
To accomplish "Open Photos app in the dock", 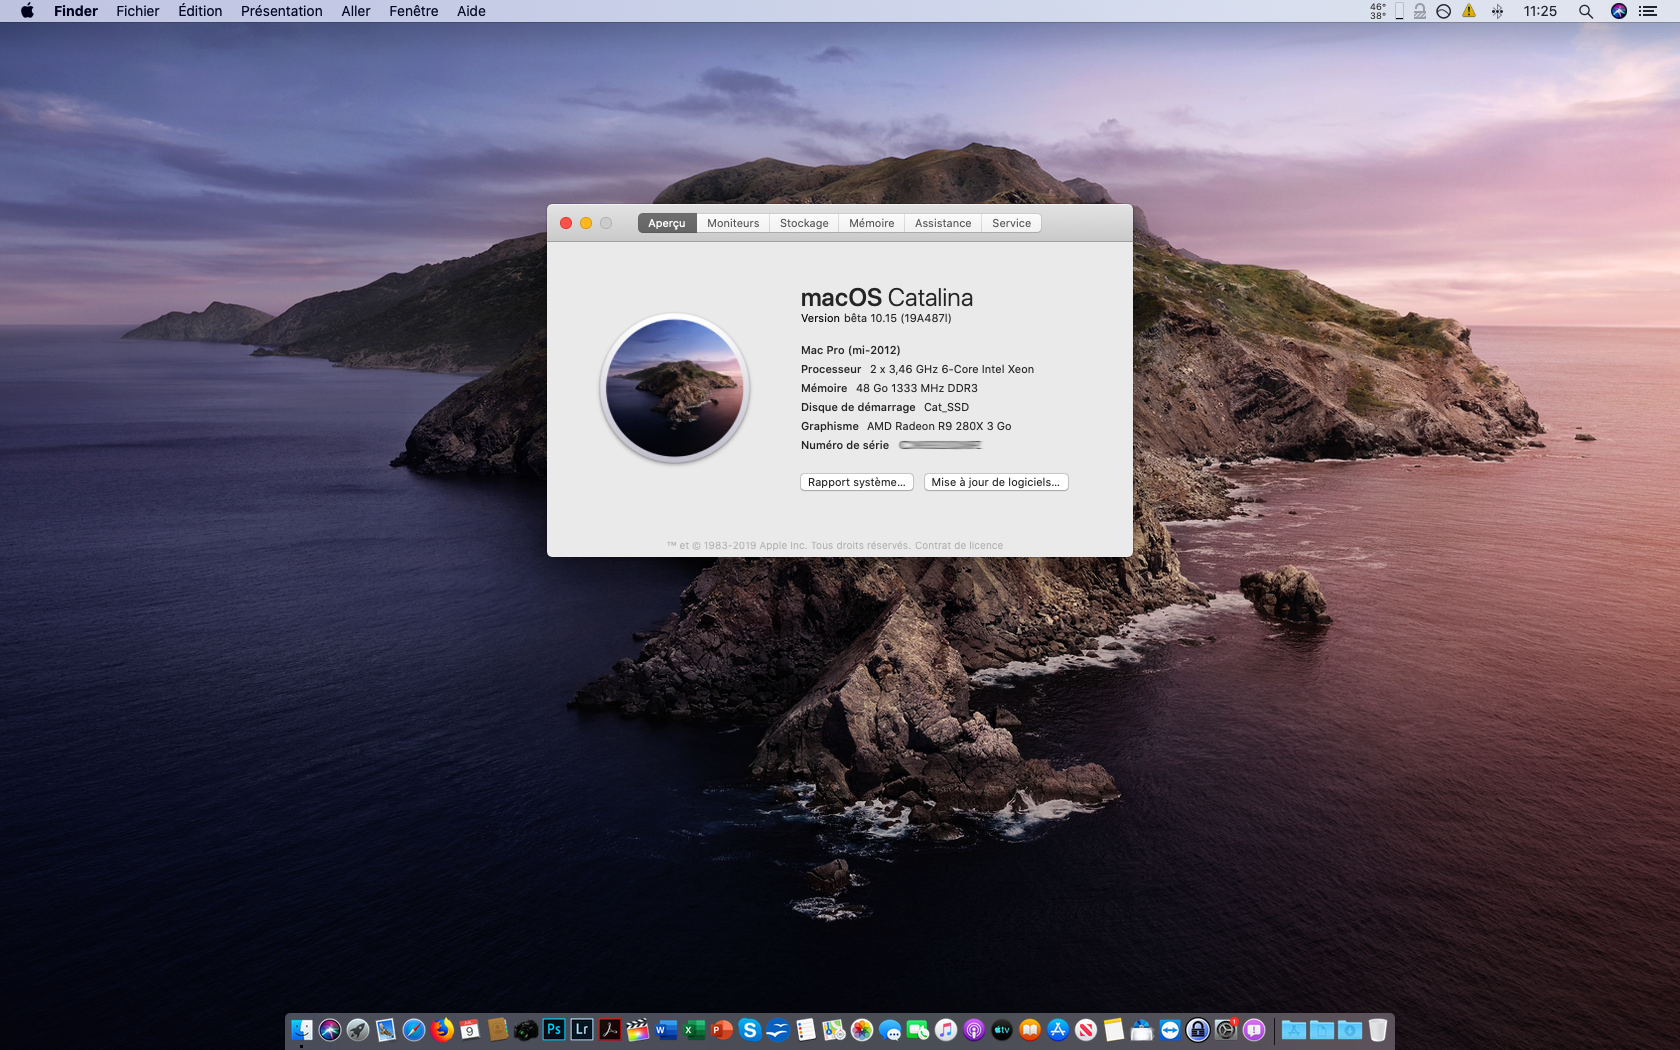I will click(x=862, y=1029).
